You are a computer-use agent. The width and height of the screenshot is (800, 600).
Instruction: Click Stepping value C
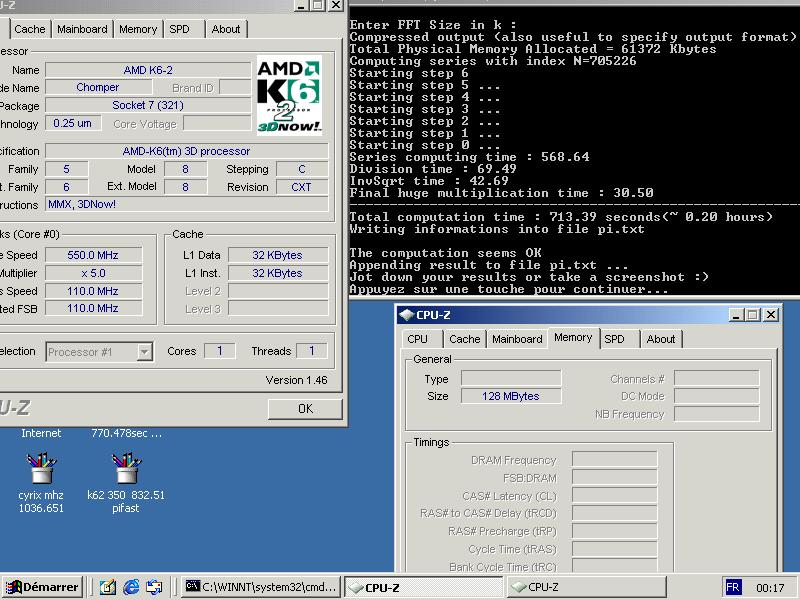point(302,169)
